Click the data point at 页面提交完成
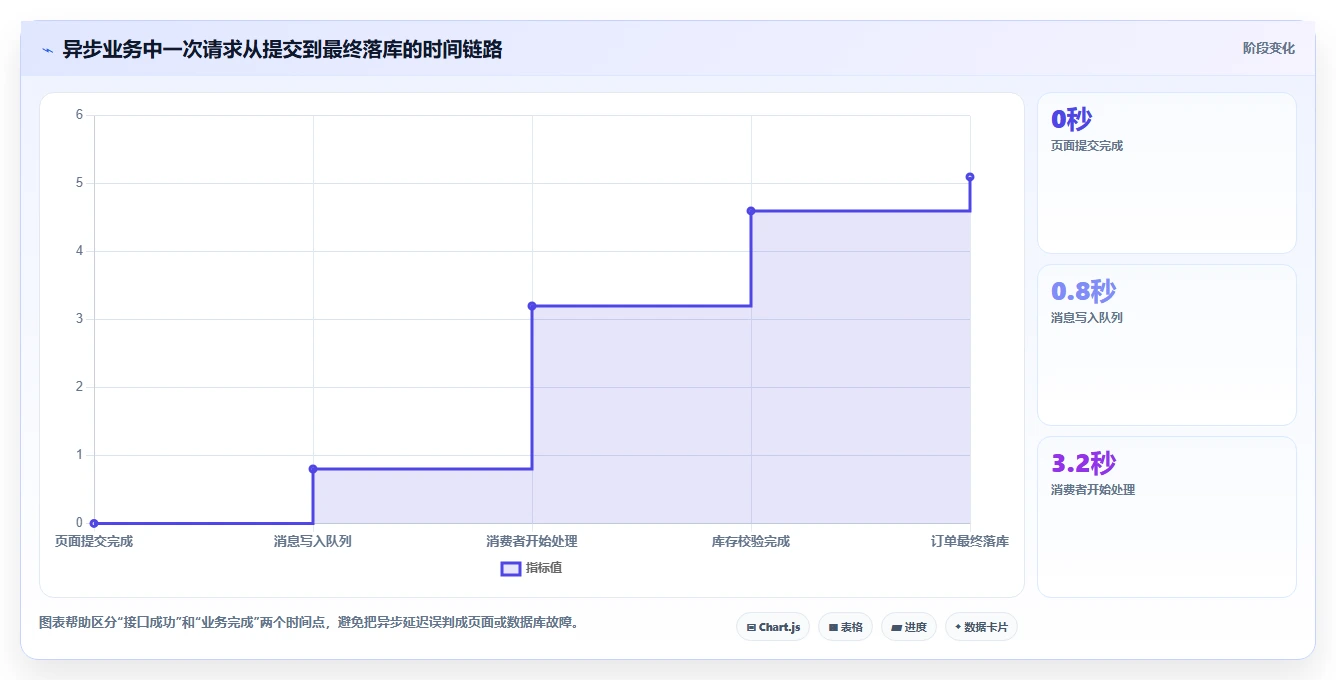The width and height of the screenshot is (1336, 680). pos(94,523)
